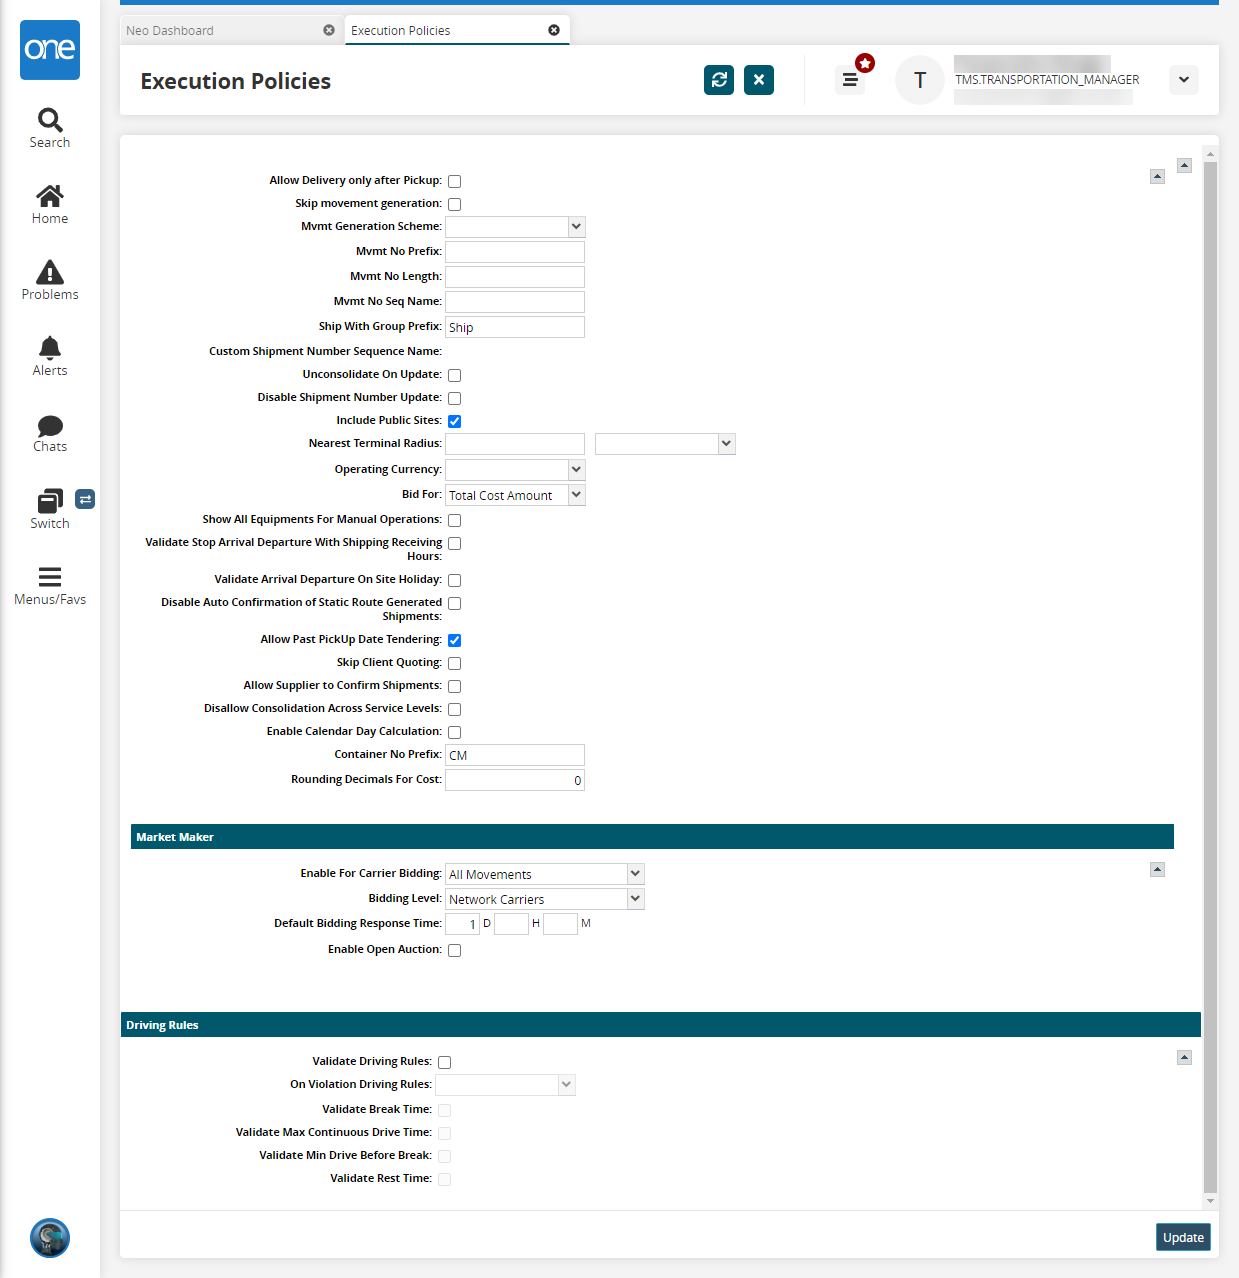Click the teal X close page button
This screenshot has width=1239, height=1278.
759,80
